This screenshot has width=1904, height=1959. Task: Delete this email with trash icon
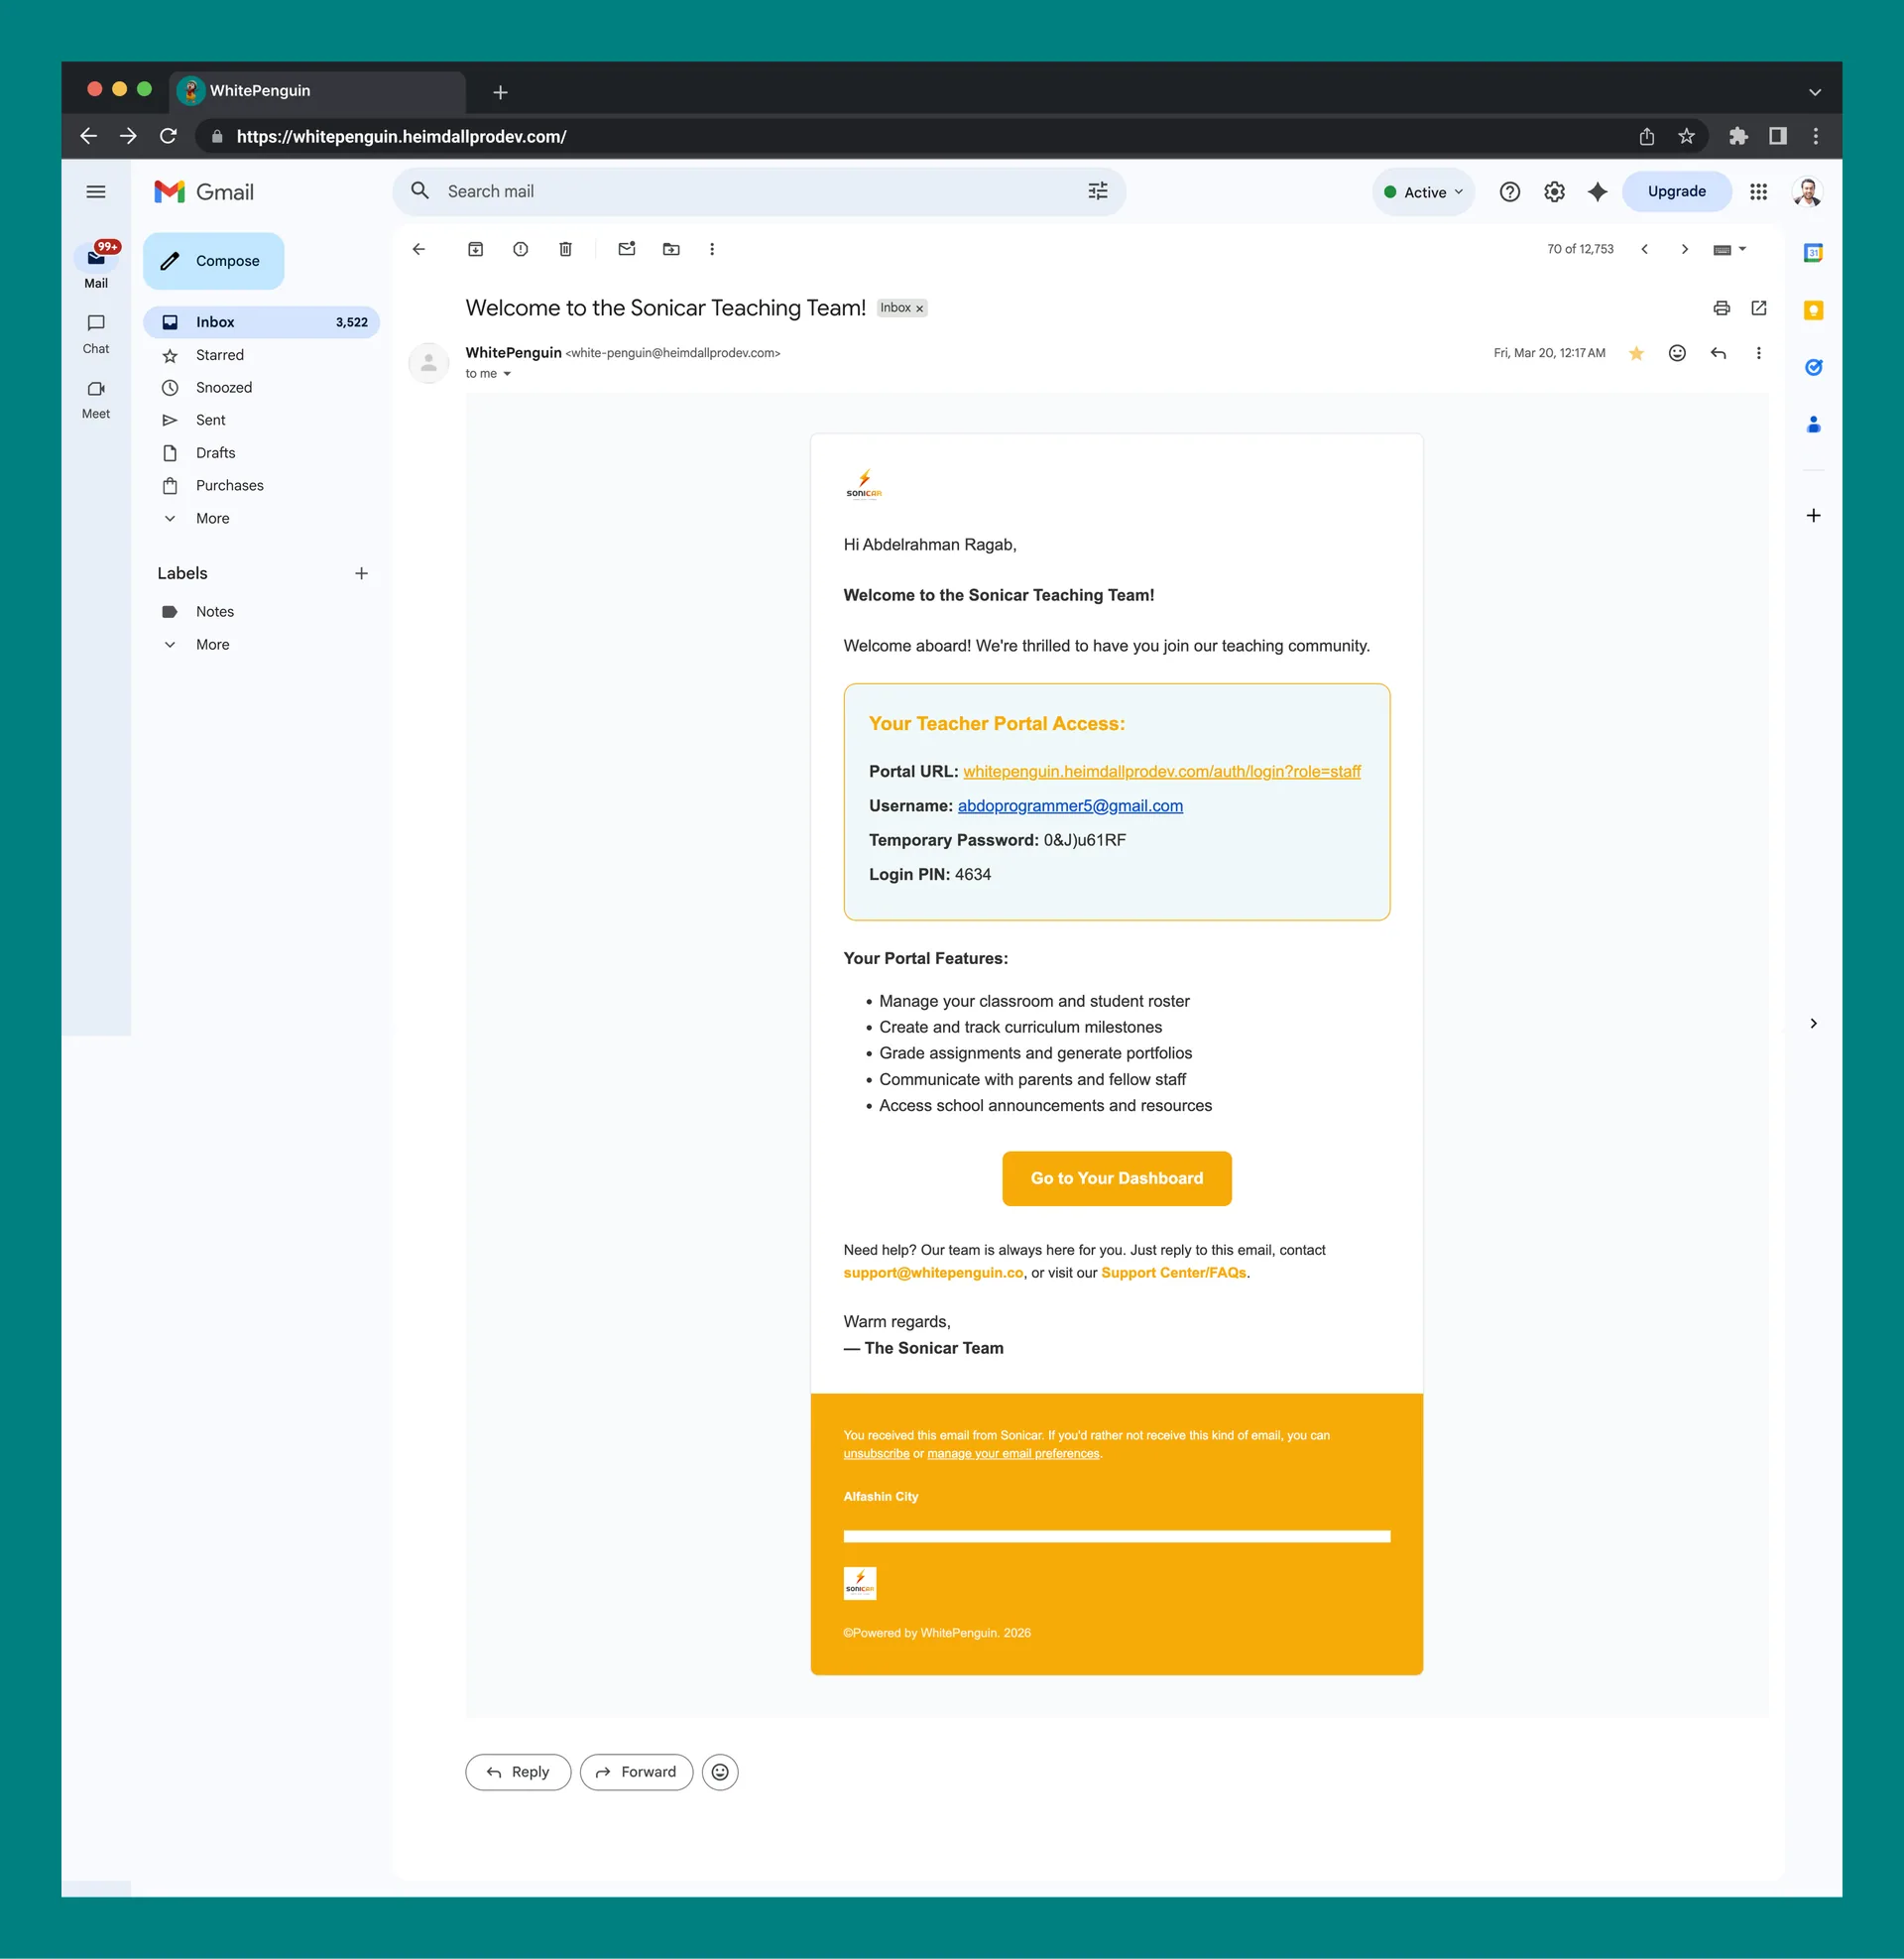click(x=565, y=249)
